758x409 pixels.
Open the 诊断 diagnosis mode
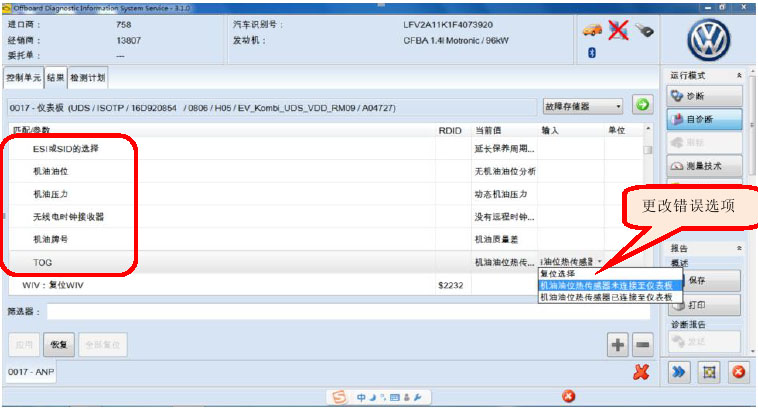[704, 96]
